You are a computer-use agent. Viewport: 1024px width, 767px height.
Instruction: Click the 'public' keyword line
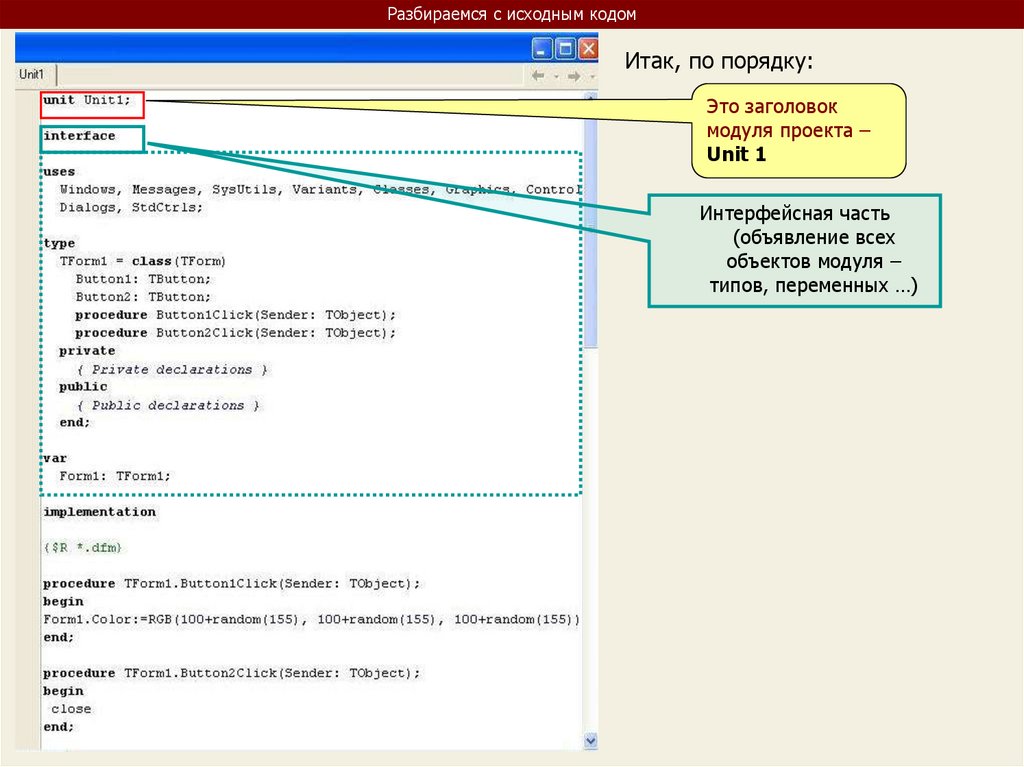pyautogui.click(x=83, y=387)
